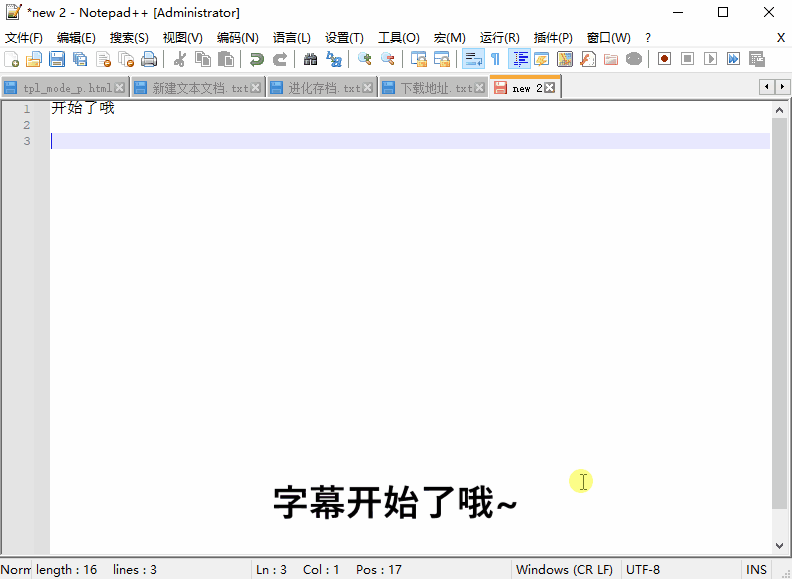Save the currently recorded macro icon
The height and width of the screenshot is (579, 792).
(757, 59)
